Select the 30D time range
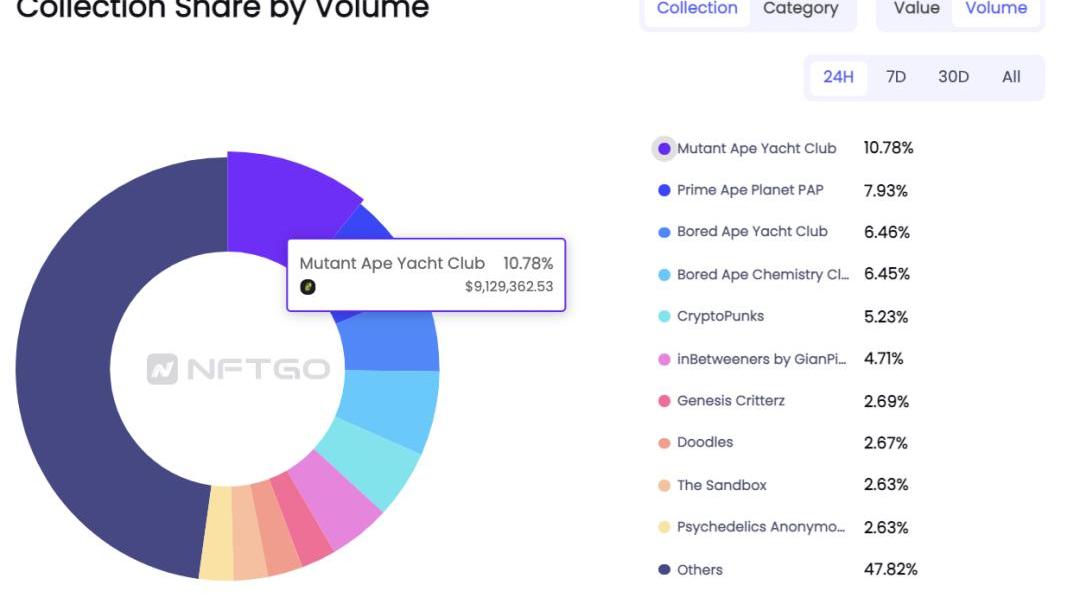Screen dimensions: 1080x593 click(953, 77)
